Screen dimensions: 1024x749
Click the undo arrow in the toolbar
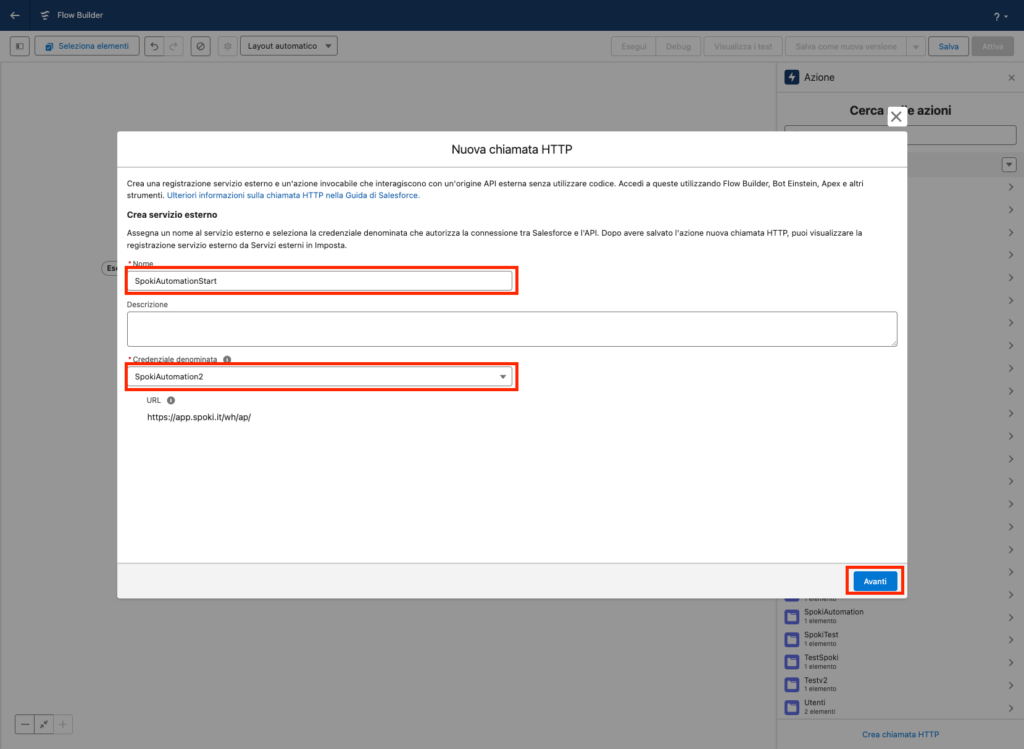pos(153,46)
